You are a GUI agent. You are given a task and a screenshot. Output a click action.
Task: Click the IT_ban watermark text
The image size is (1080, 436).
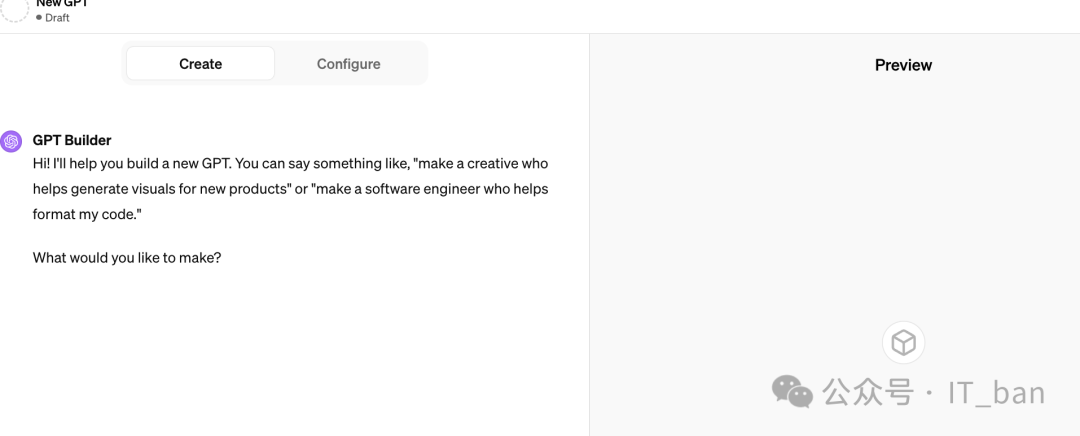tap(996, 392)
